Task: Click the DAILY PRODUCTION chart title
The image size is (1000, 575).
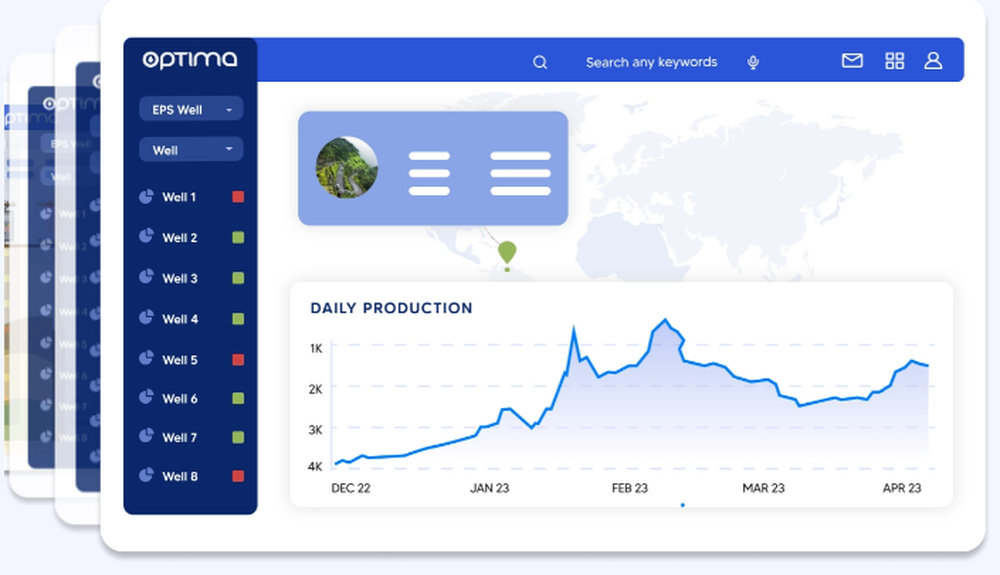Action: pyautogui.click(x=391, y=308)
